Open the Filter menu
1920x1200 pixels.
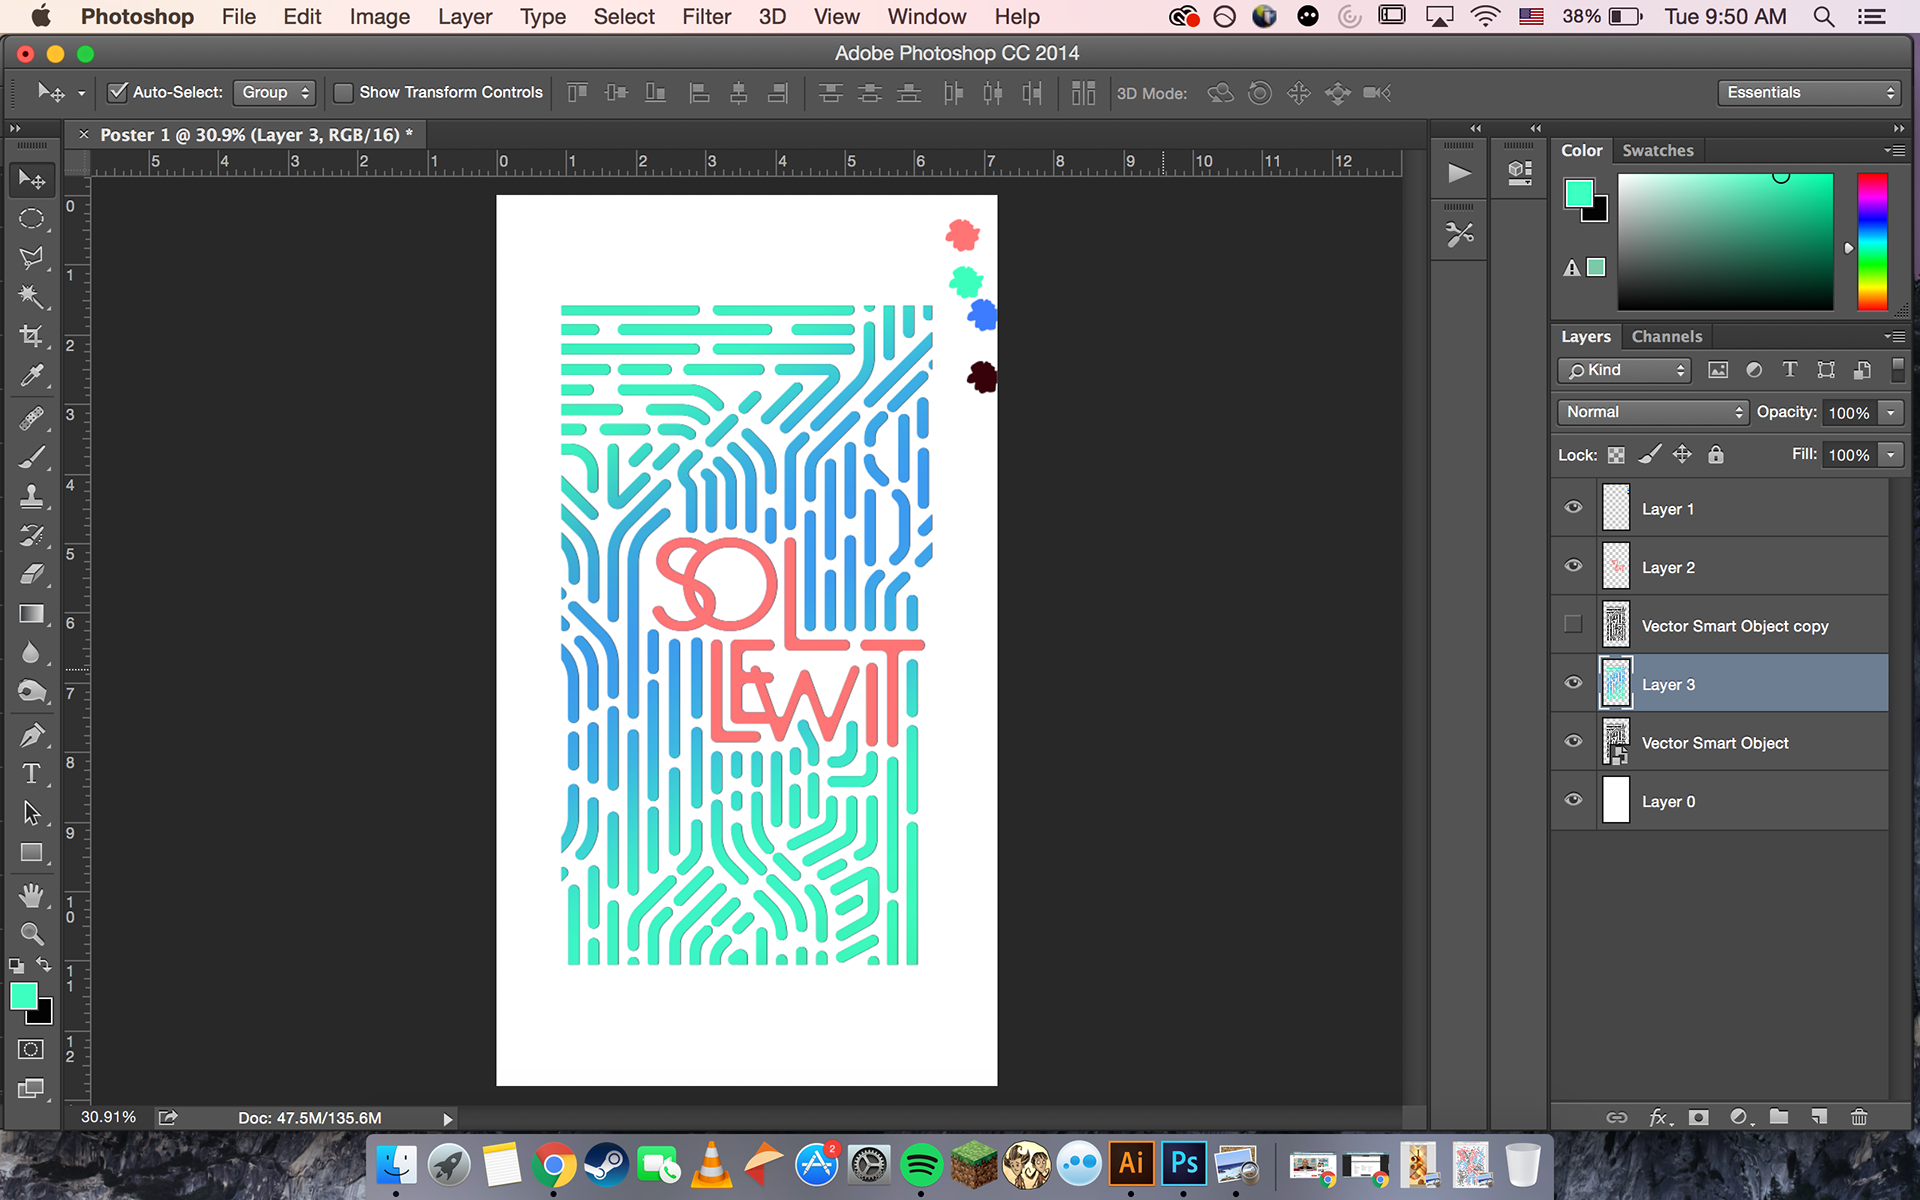[706, 17]
